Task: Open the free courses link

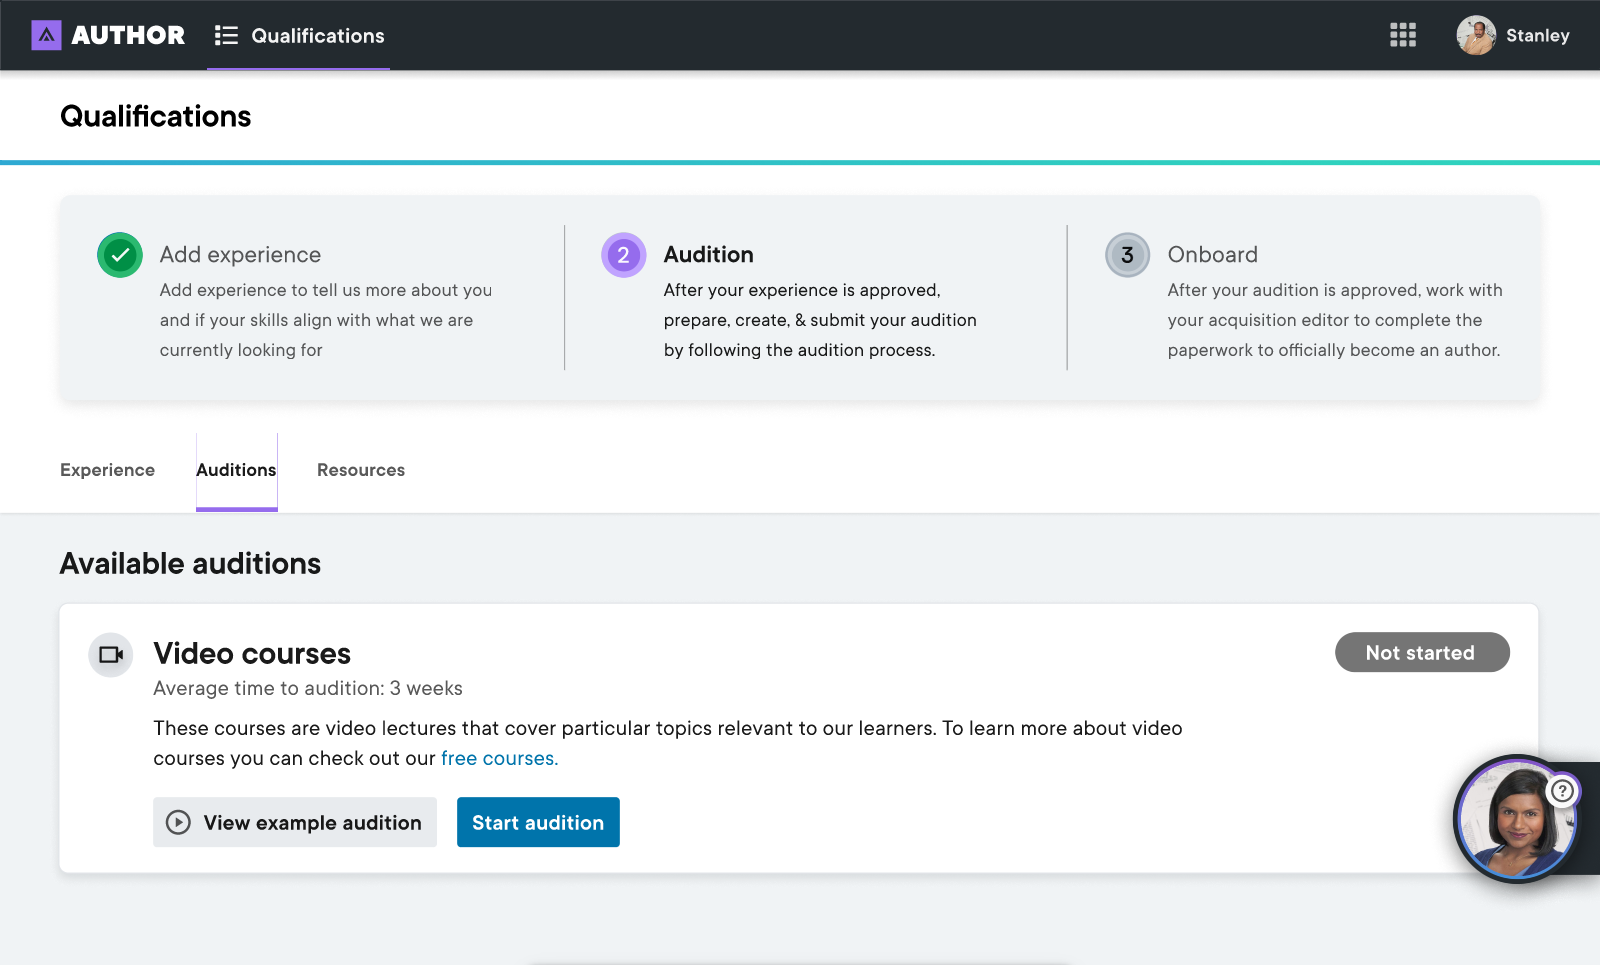Action: [x=499, y=758]
